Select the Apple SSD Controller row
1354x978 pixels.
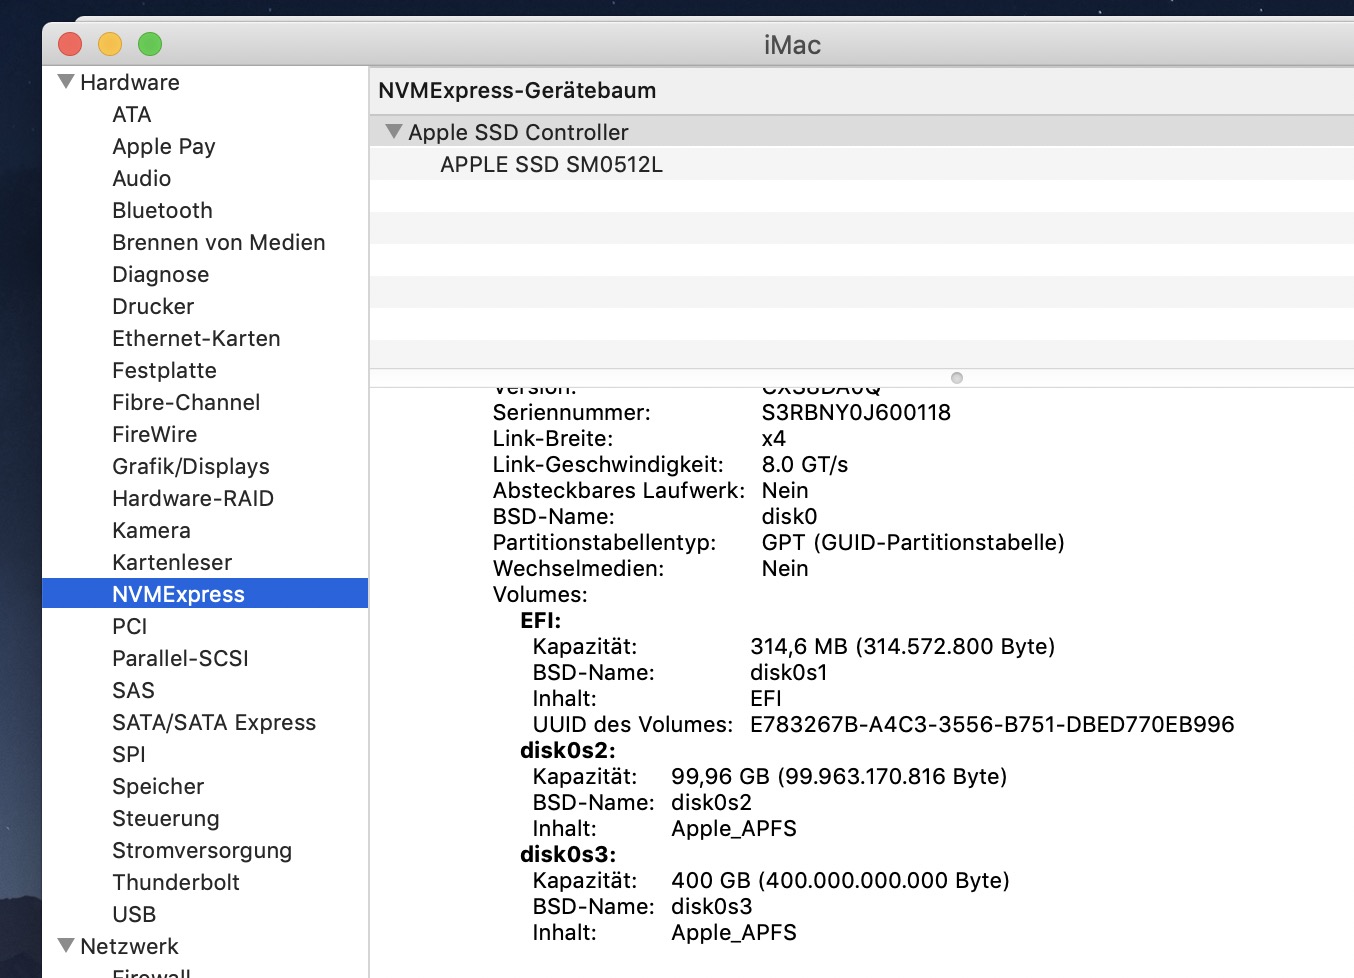click(861, 132)
